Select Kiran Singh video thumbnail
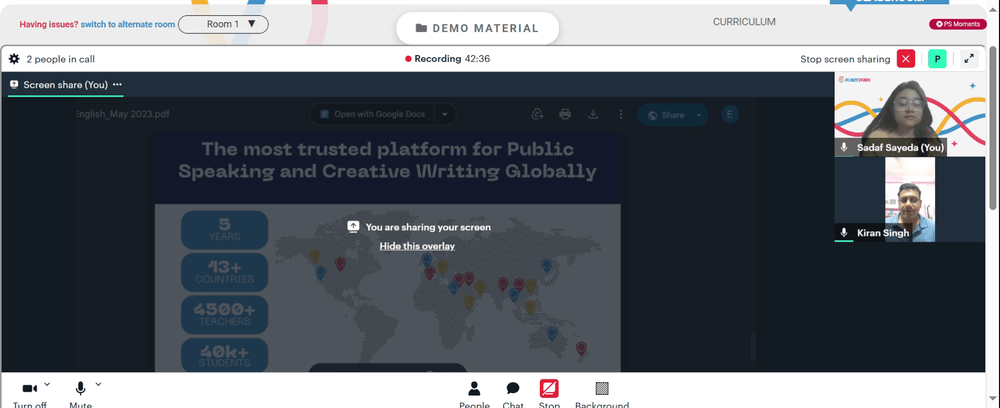Image resolution: width=1000 pixels, height=408 pixels. (x=910, y=200)
